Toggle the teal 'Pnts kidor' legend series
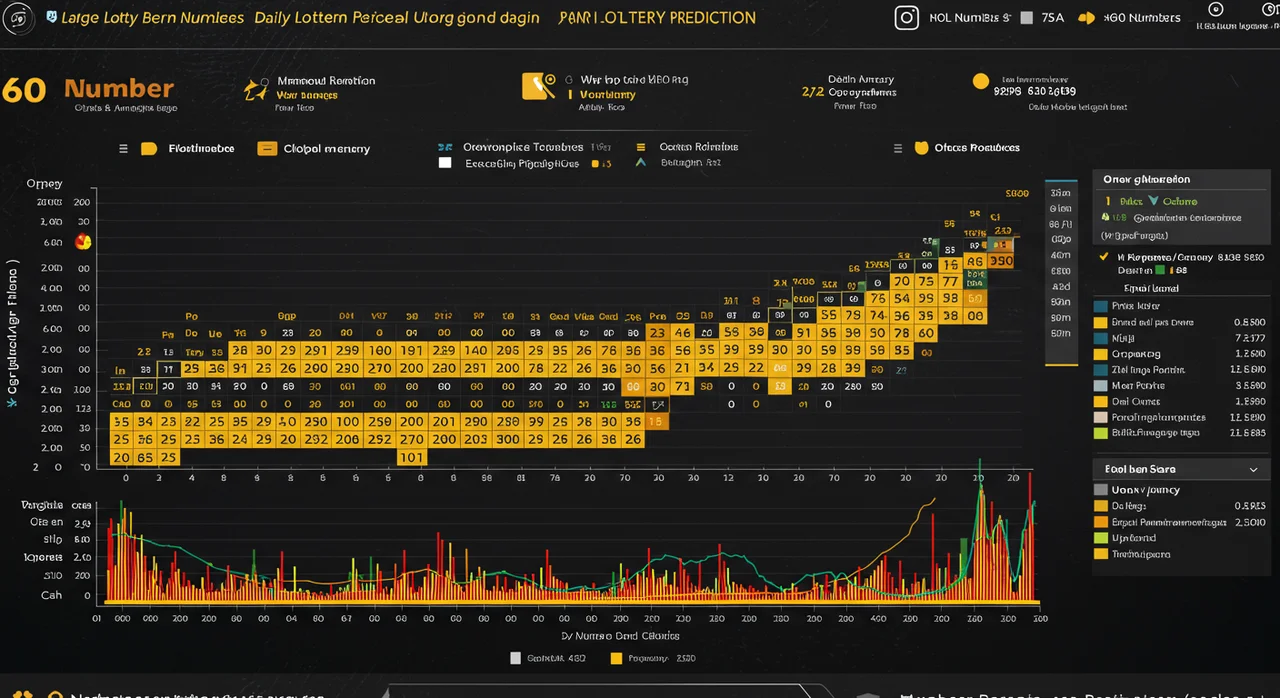This screenshot has height=698, width=1280. click(x=1101, y=306)
